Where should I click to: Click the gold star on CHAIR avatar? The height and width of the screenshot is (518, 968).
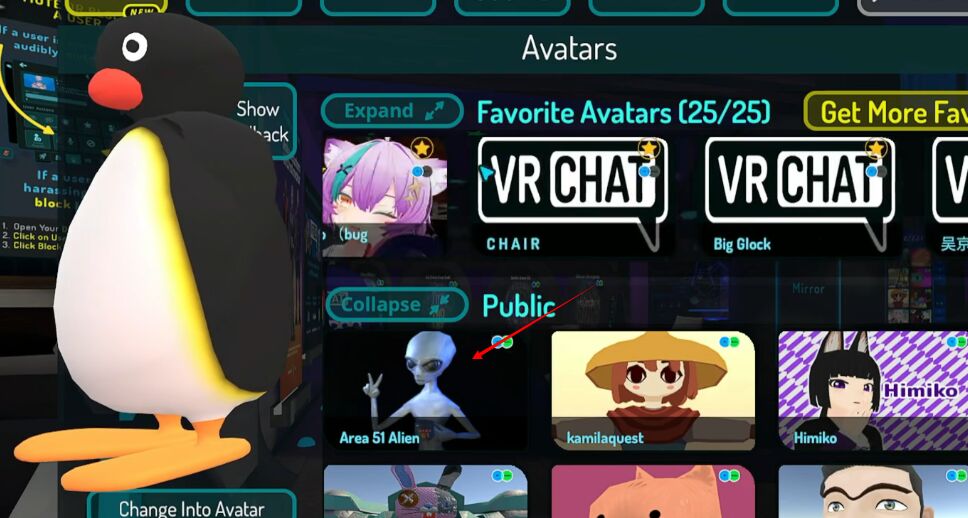click(649, 148)
